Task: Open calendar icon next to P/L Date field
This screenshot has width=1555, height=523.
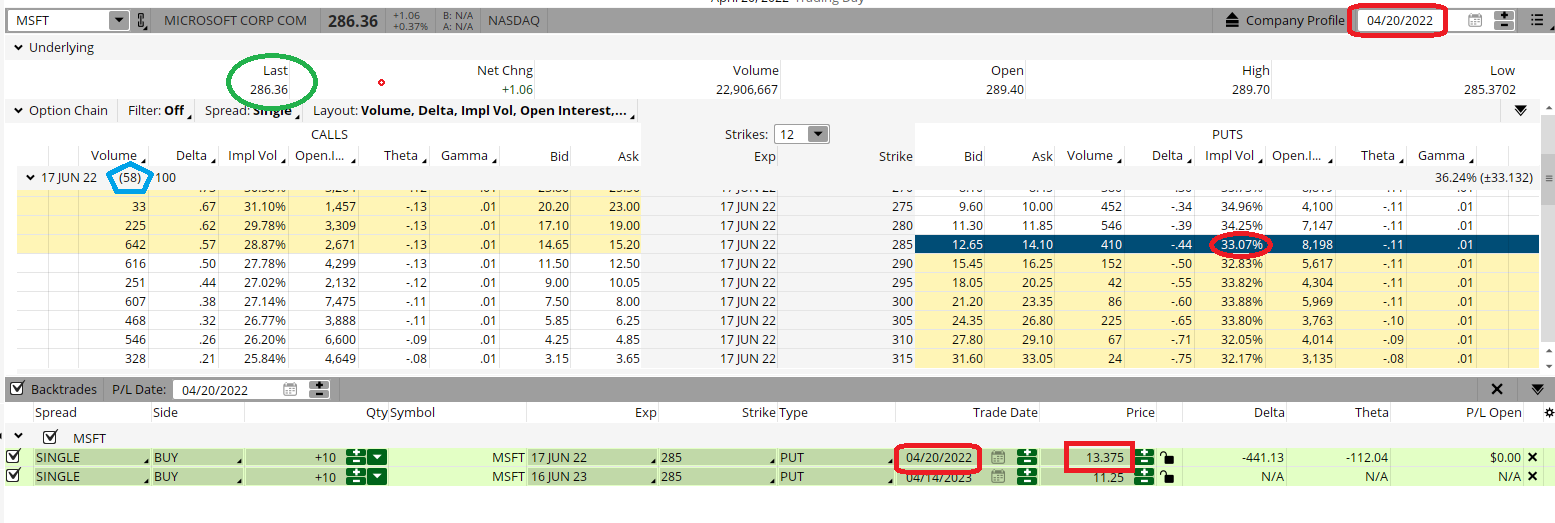Action: click(x=290, y=389)
